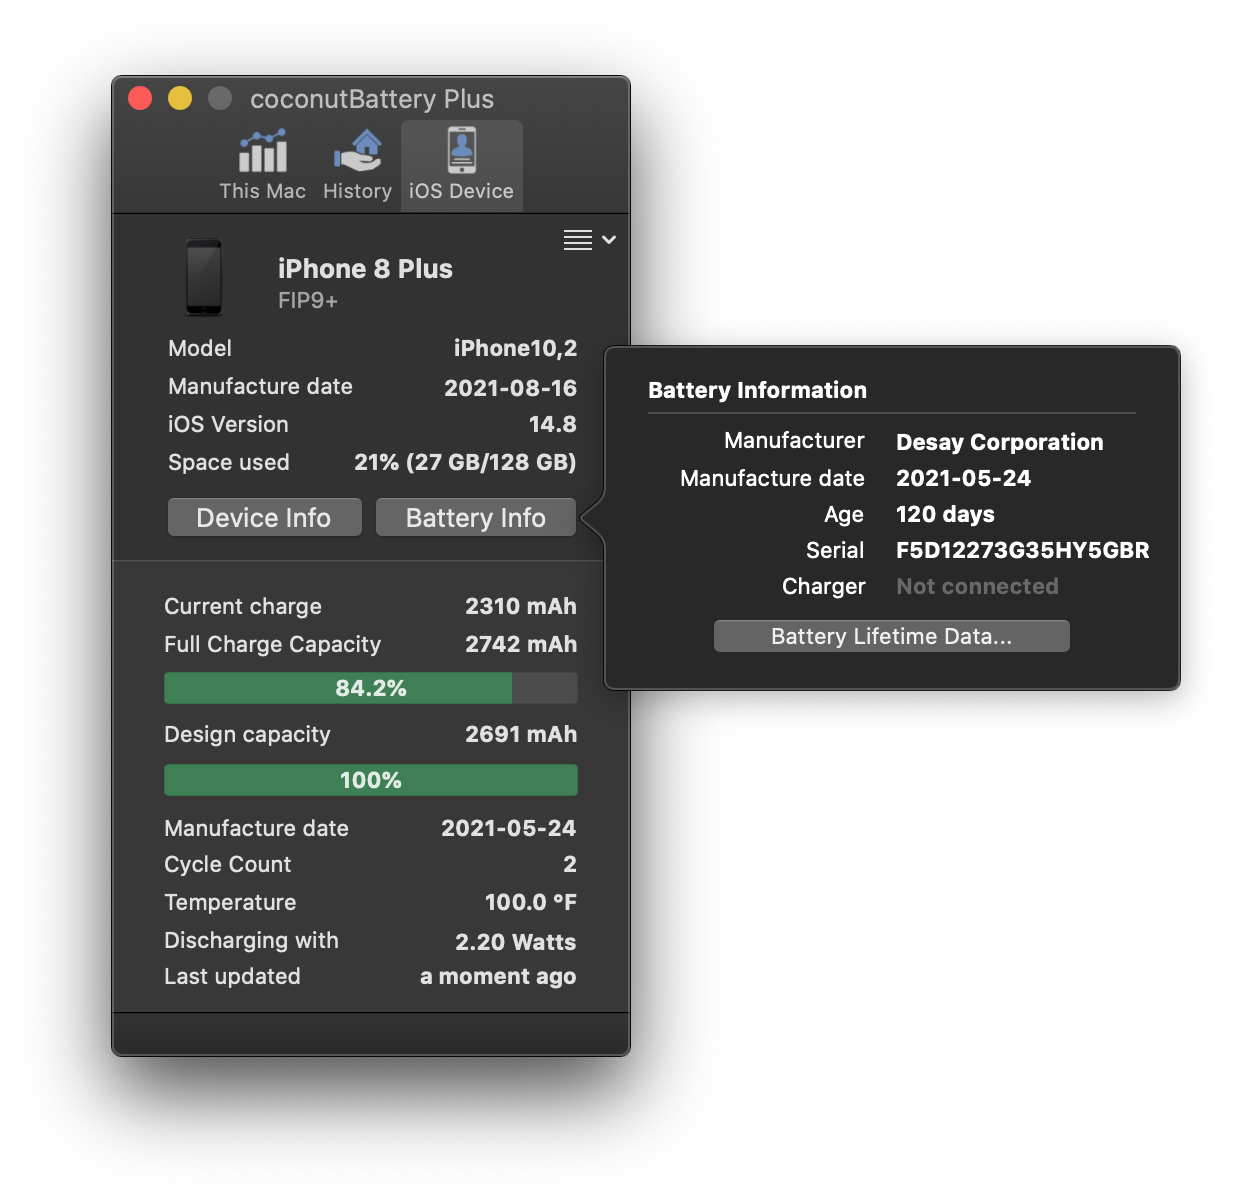Click the Battery Information heading
Screen dimensions: 1252x1204
tap(757, 390)
